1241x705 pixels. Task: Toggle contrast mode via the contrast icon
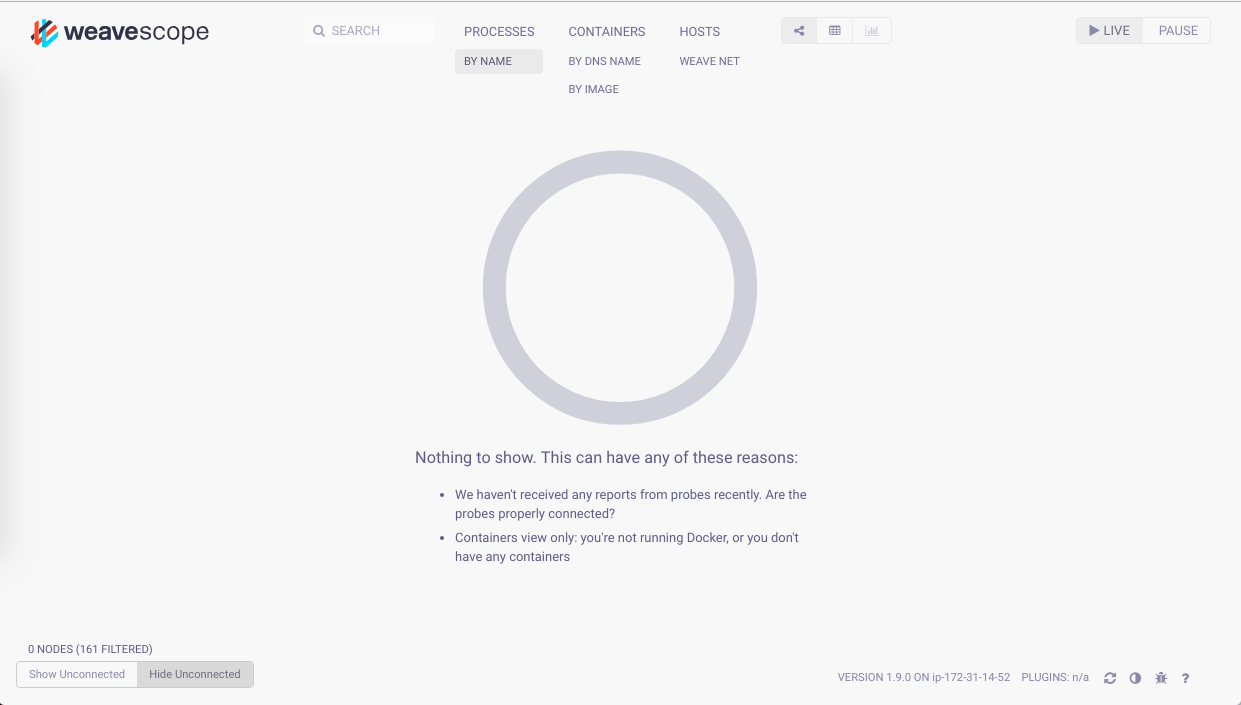tap(1135, 677)
